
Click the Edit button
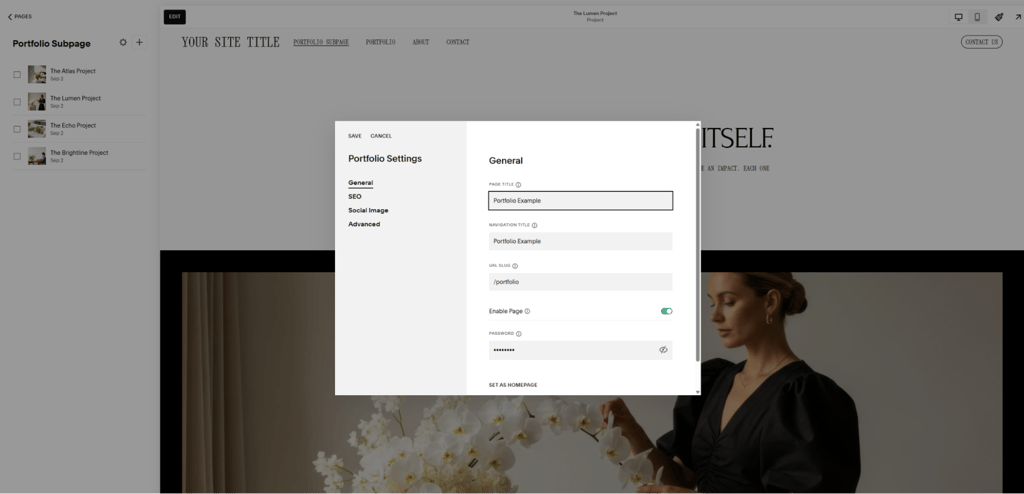[175, 17]
